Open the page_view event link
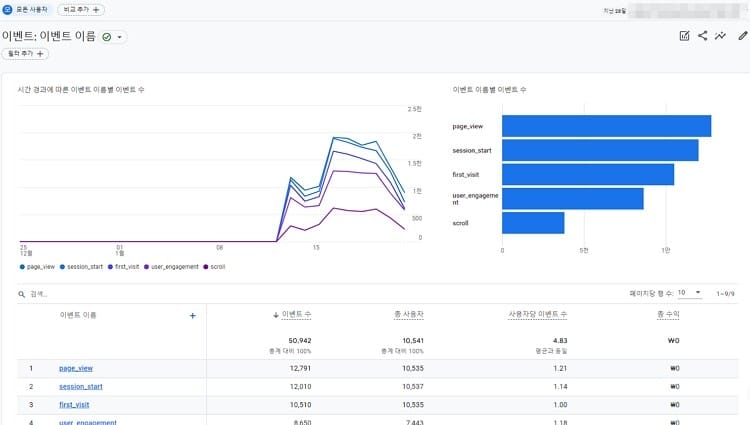The image size is (750, 425). [76, 368]
